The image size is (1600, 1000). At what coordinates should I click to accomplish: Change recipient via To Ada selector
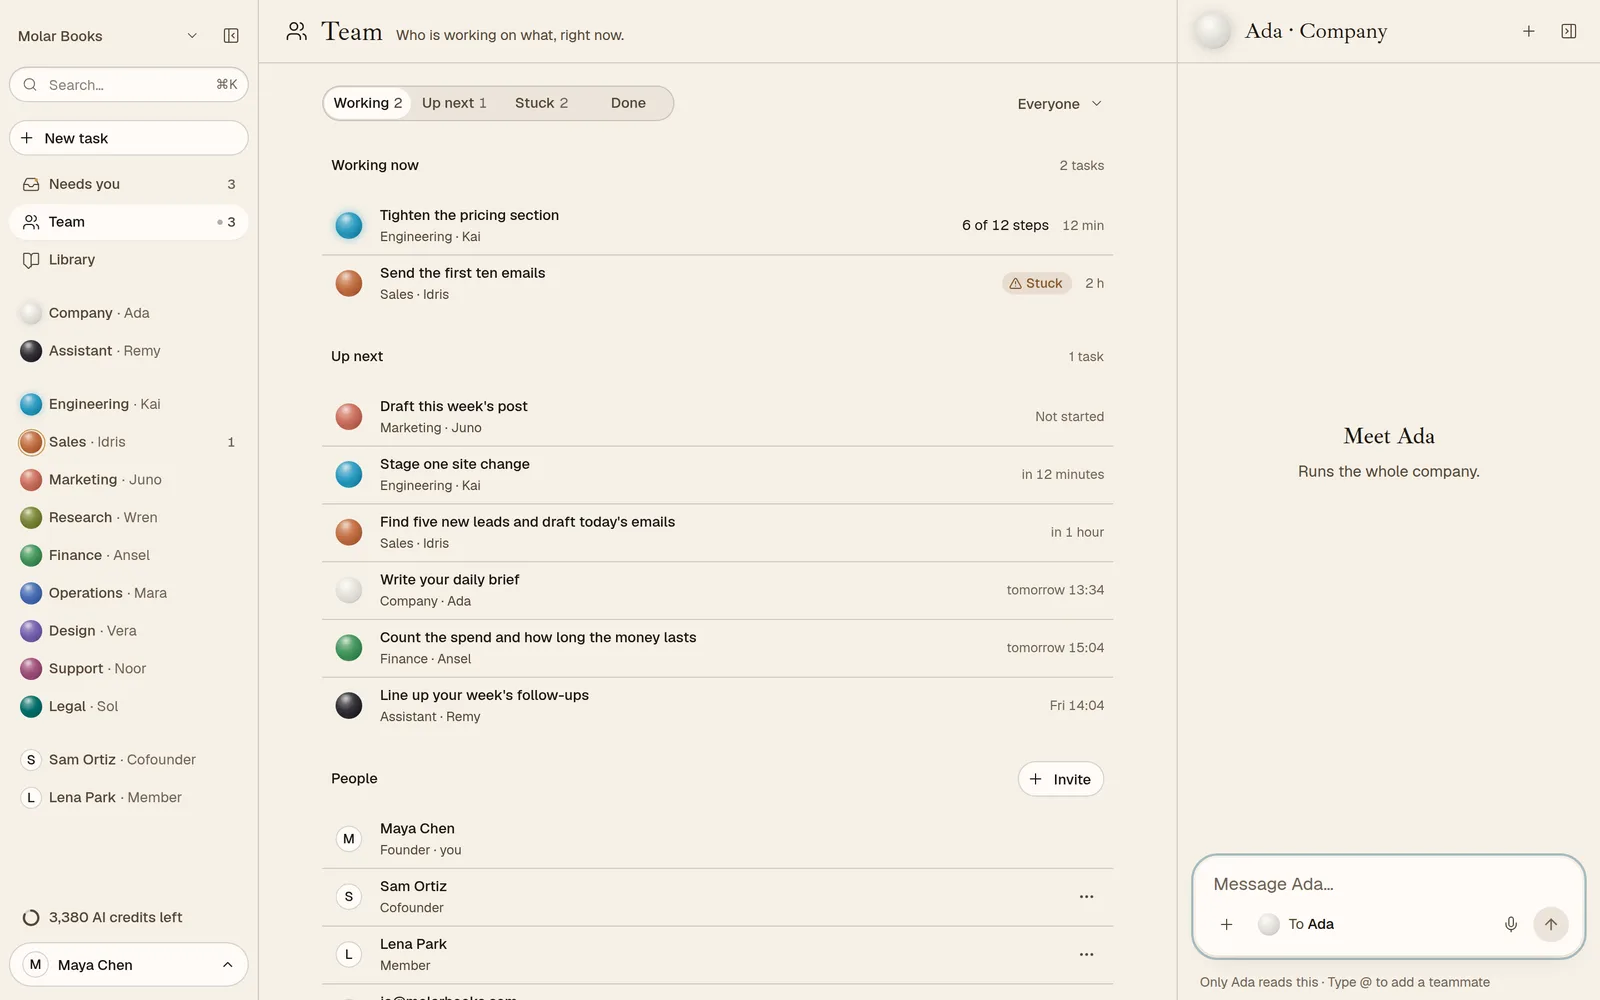click(1296, 924)
